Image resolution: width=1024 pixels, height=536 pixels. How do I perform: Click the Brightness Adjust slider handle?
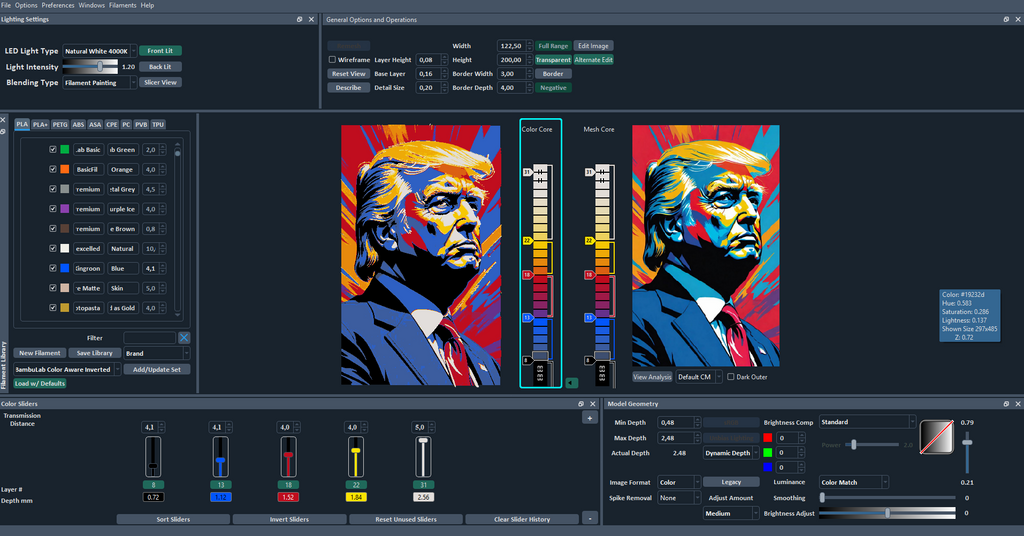click(888, 513)
